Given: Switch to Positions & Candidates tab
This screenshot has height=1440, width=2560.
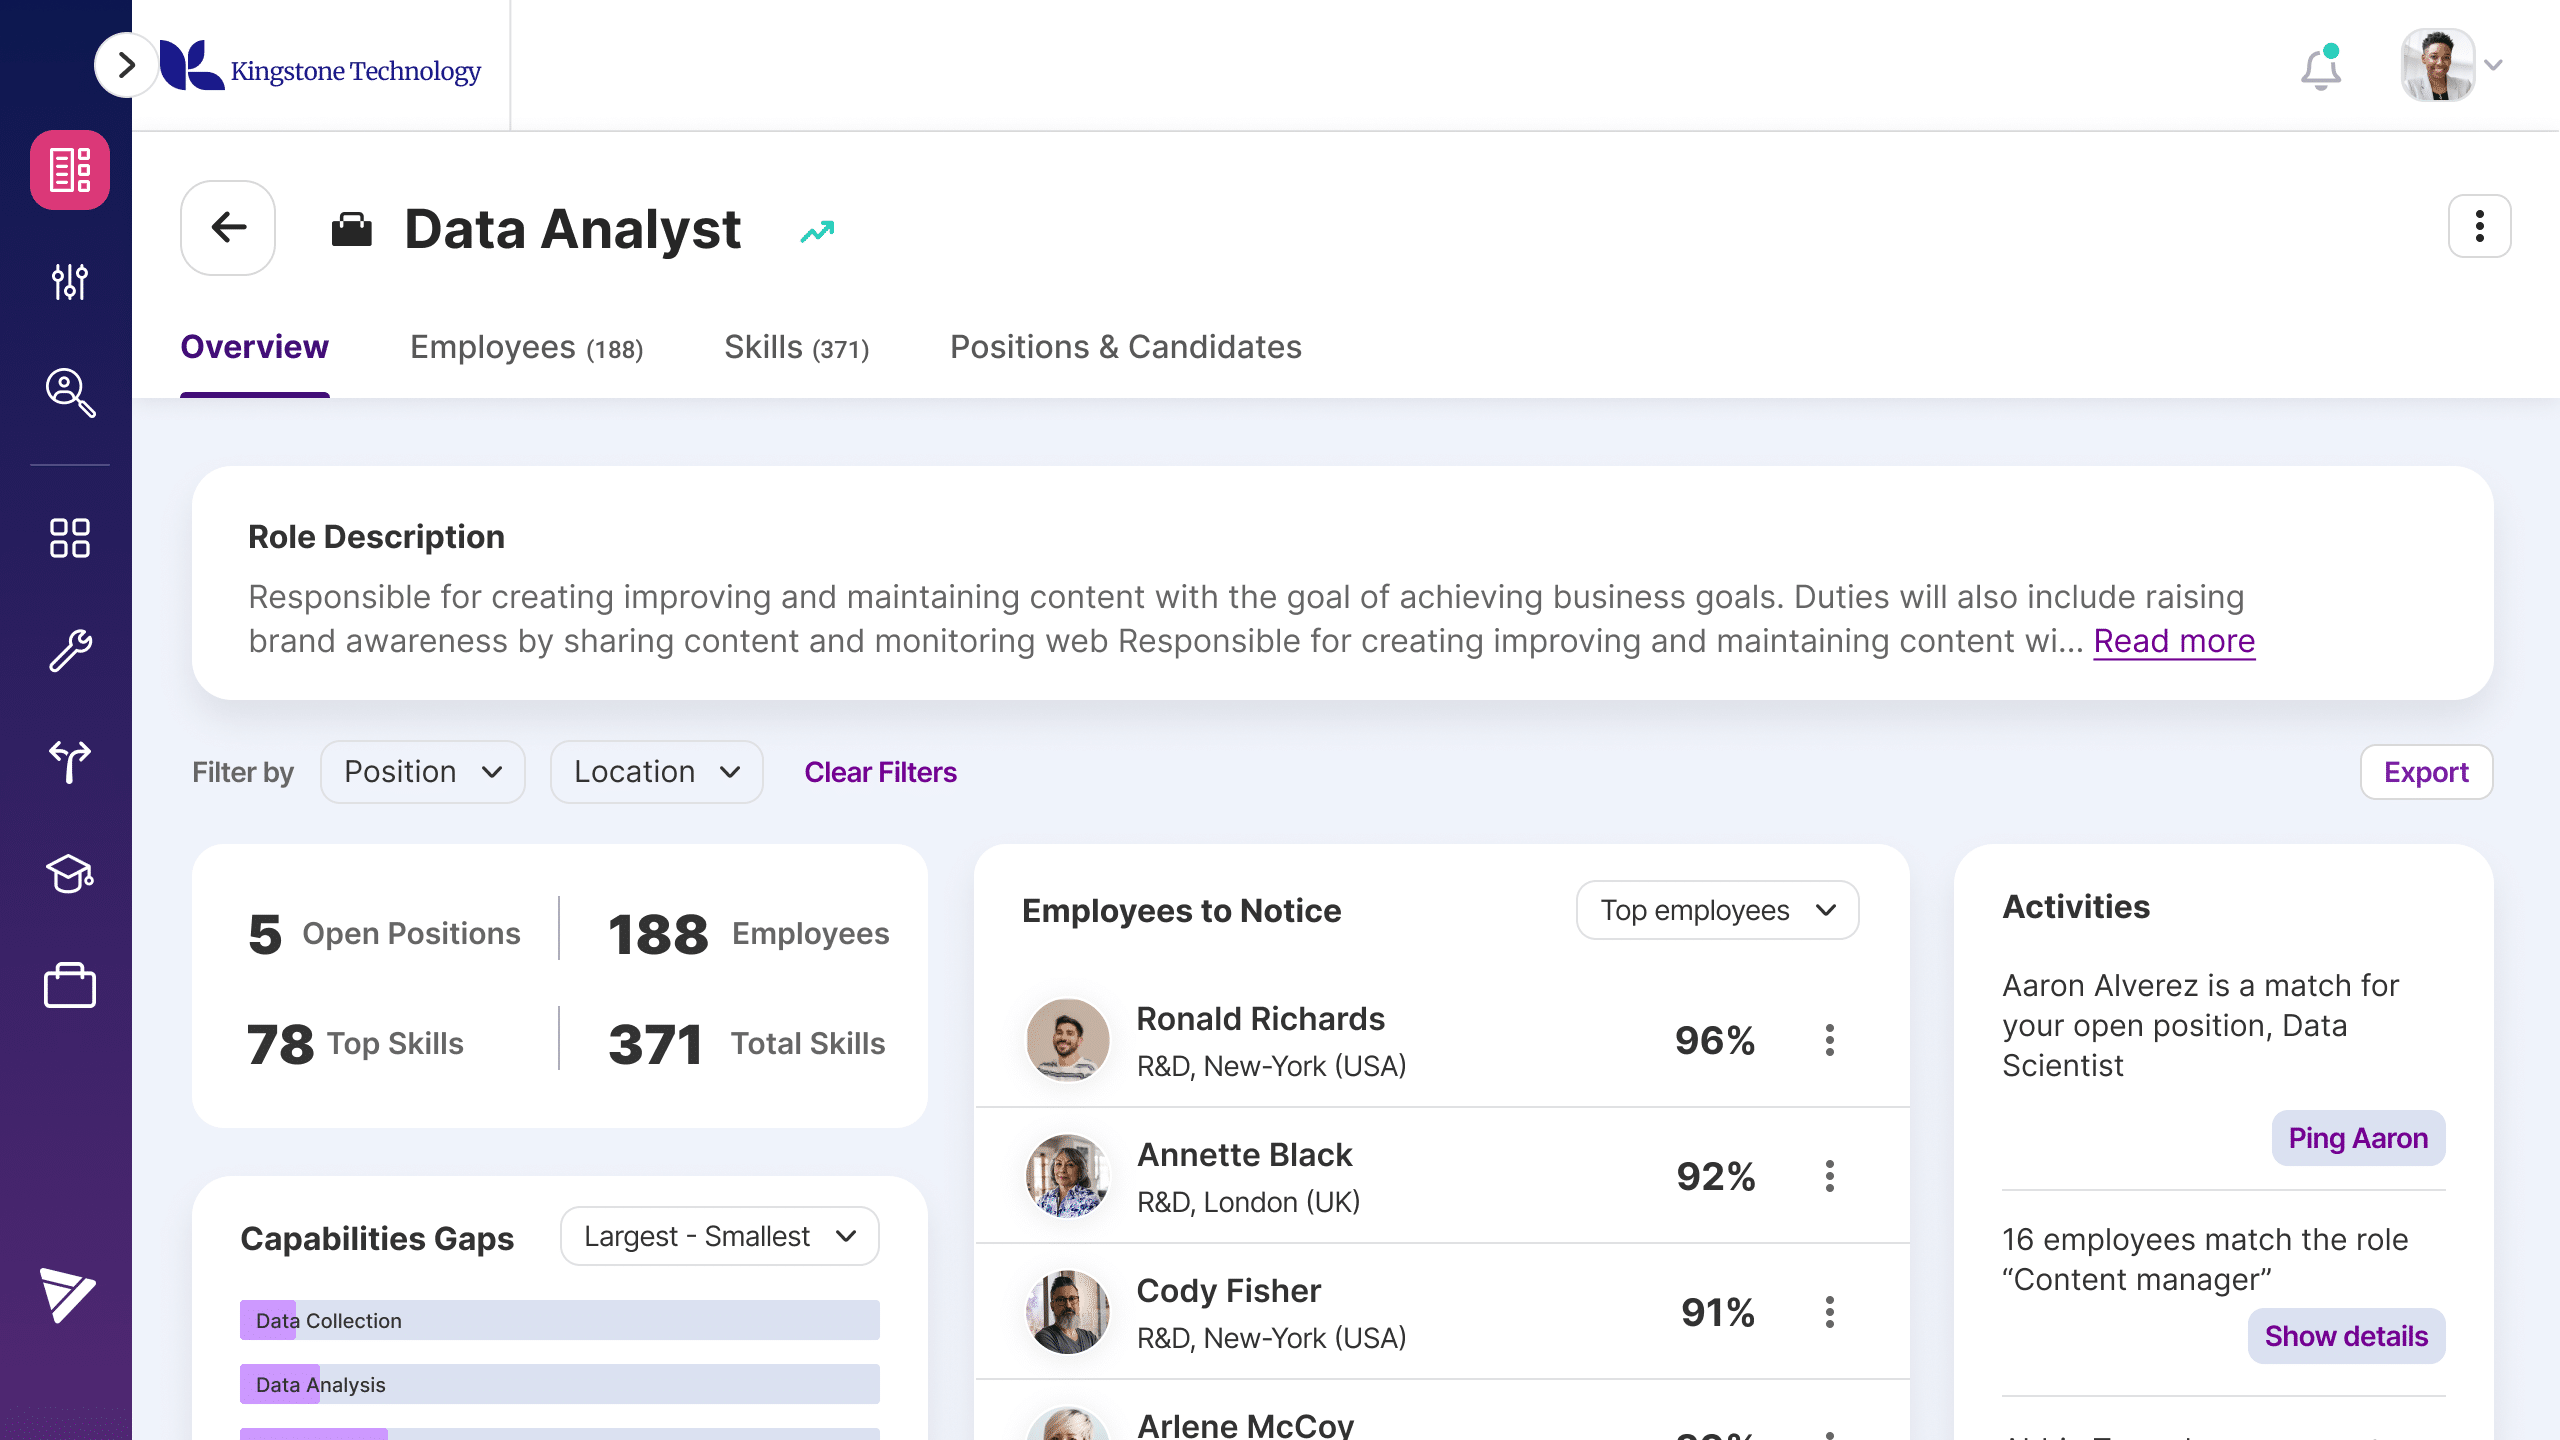Looking at the screenshot, I should (1126, 347).
